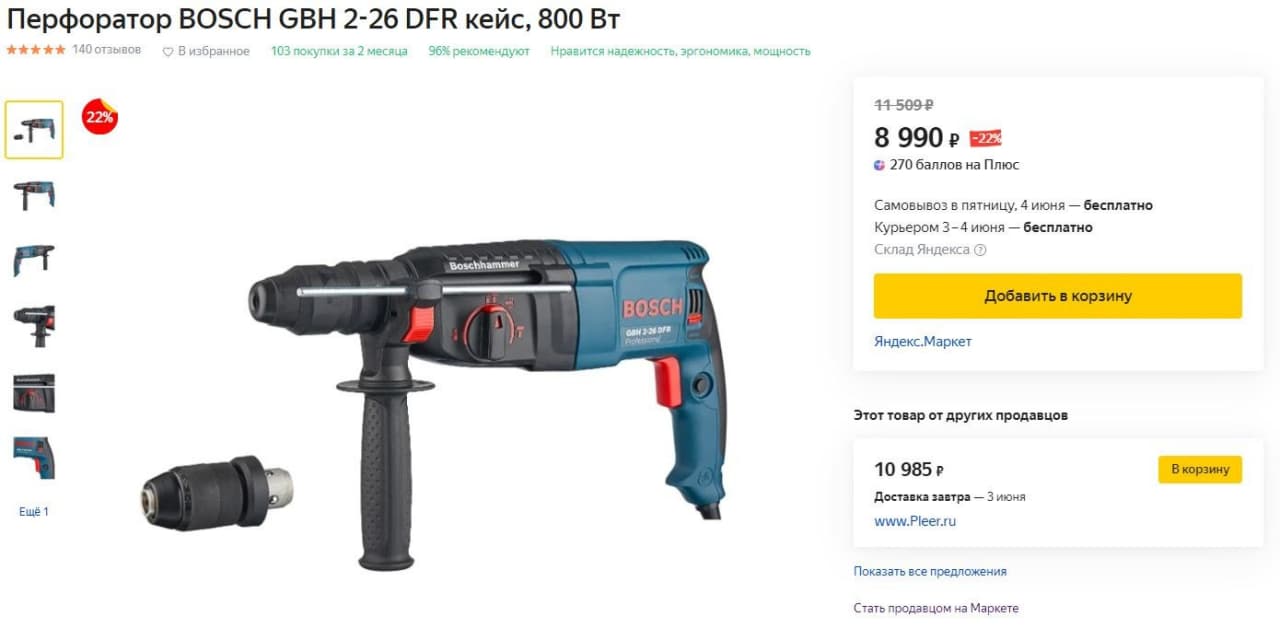Click the Склад Яндекса question mark icon
Screen dimensions: 1280x640
tap(980, 250)
